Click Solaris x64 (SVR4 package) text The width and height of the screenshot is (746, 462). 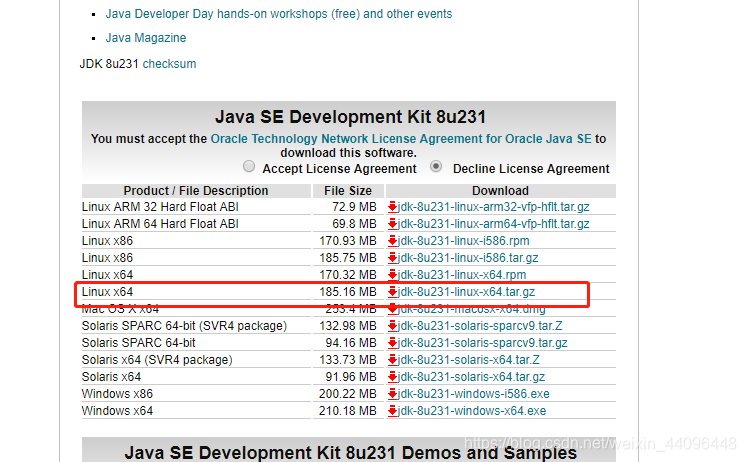pos(157,360)
